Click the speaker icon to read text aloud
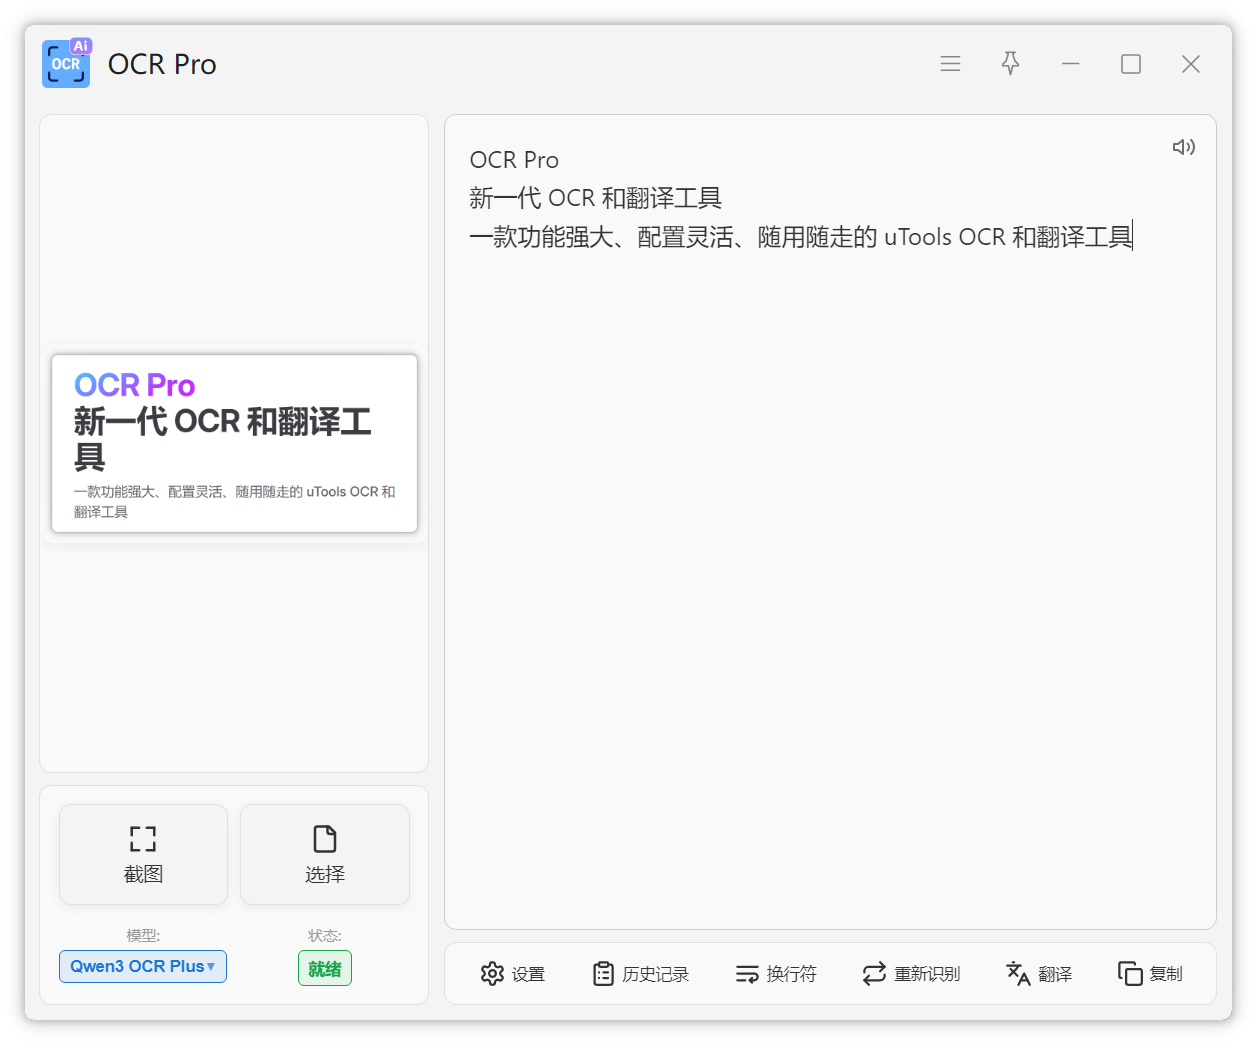This screenshot has width=1257, height=1045. pos(1183,147)
